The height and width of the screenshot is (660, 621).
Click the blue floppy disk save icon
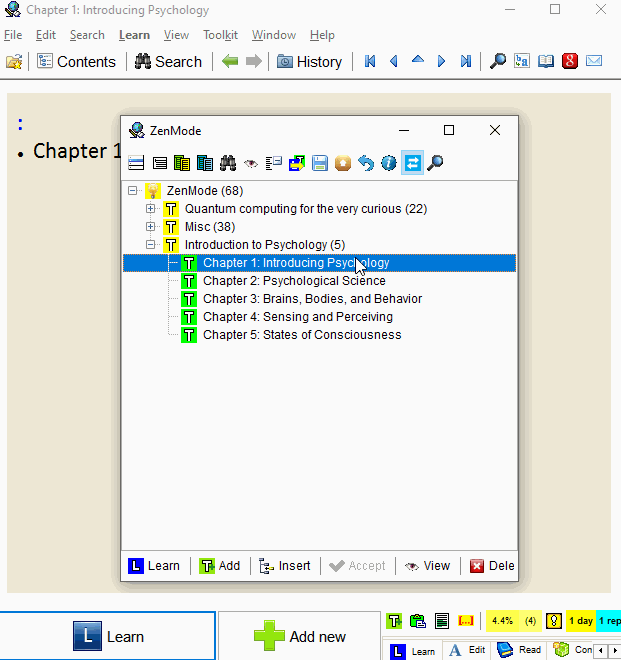(x=320, y=163)
